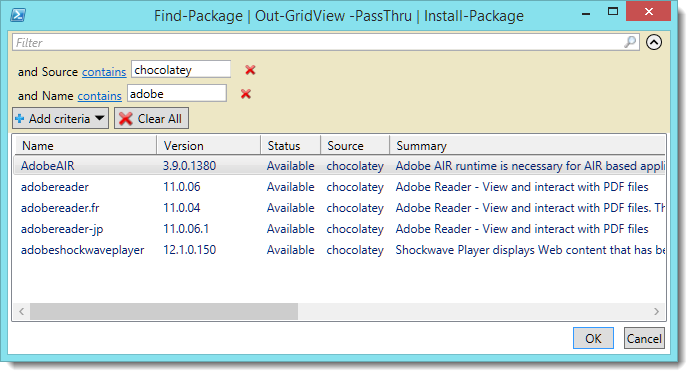The height and width of the screenshot is (377, 693).
Task: Click version 11.0.04 cell
Action: point(182,208)
